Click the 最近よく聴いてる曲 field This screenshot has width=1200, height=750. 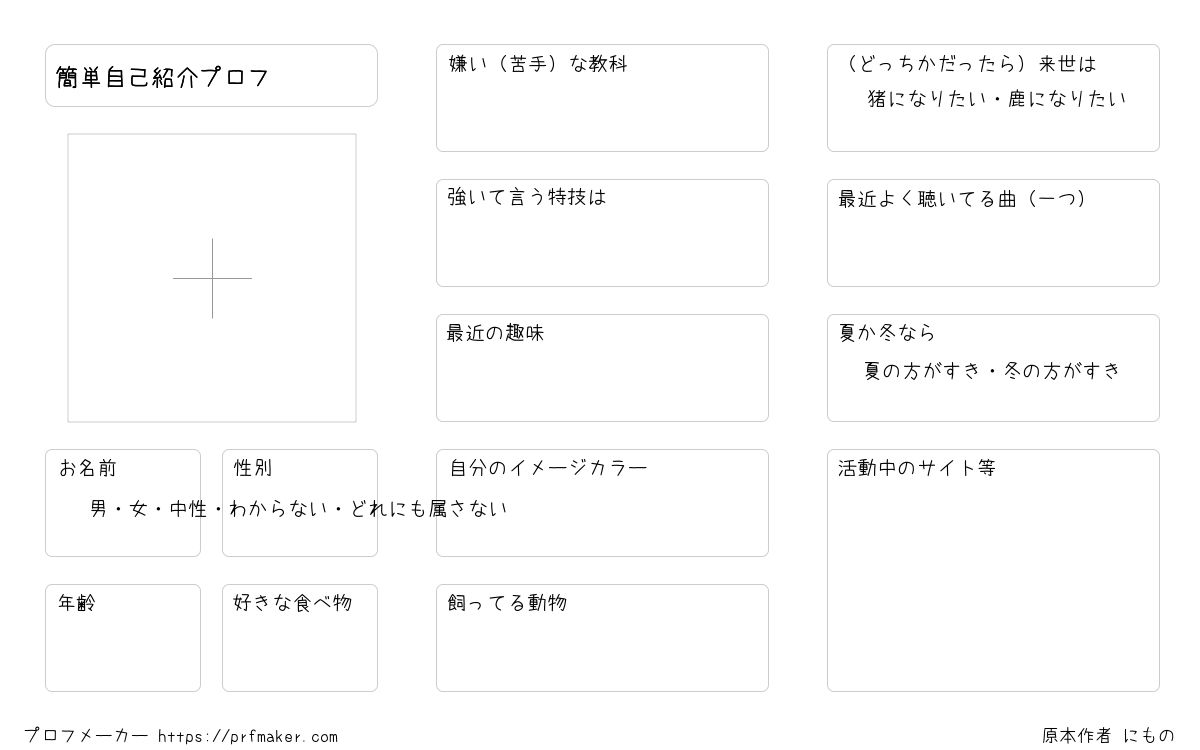tap(993, 233)
